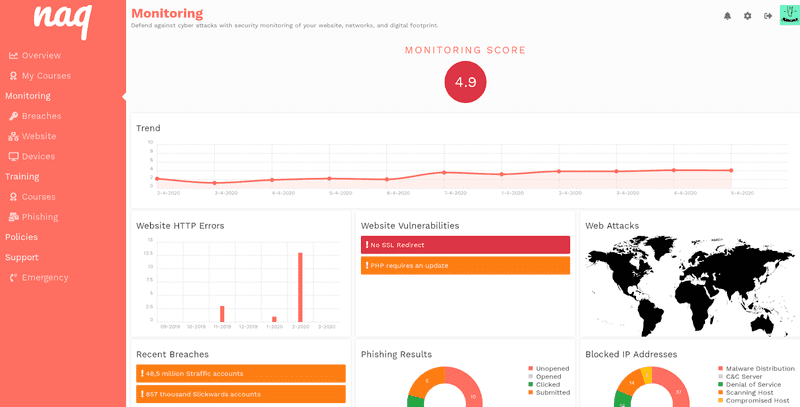
Task: Open the Policies sidebar item
Action: (21, 237)
